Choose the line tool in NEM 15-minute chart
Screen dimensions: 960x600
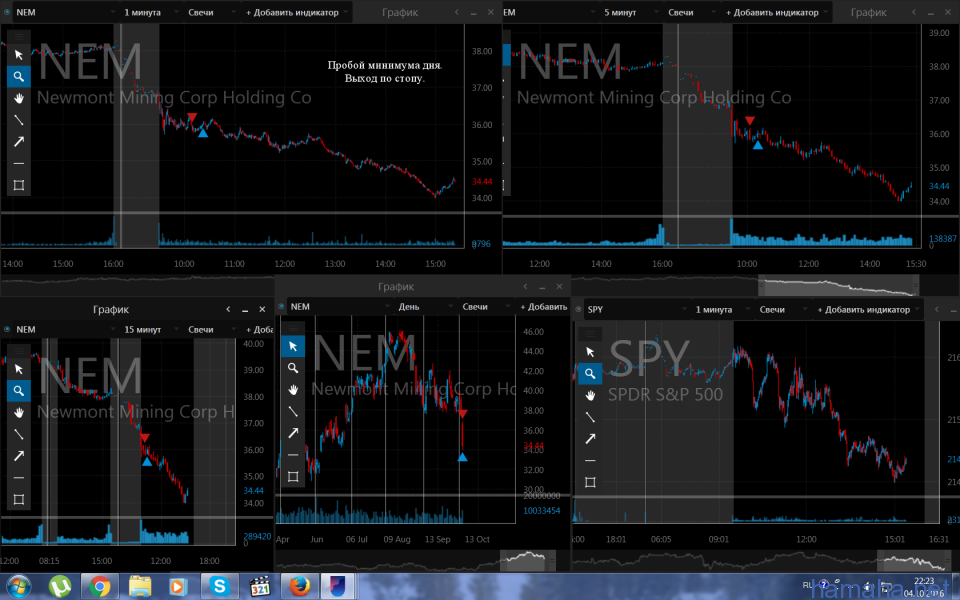coord(19,434)
